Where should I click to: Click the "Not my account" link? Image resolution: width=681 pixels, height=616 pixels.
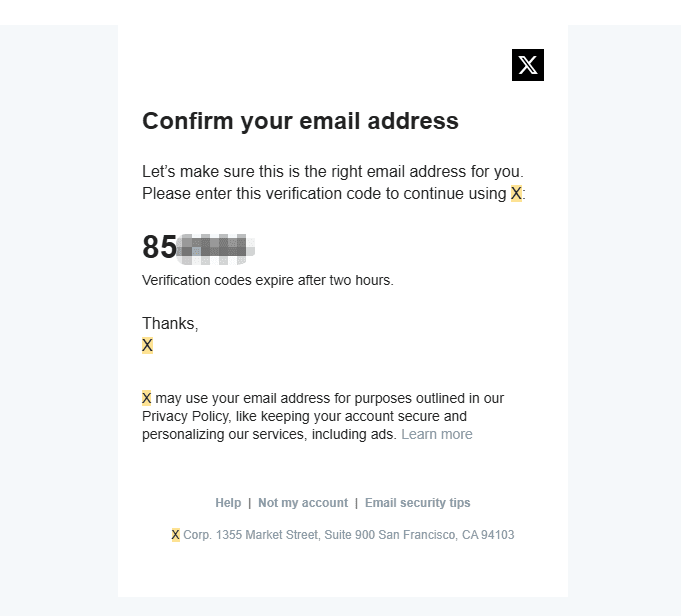click(303, 503)
